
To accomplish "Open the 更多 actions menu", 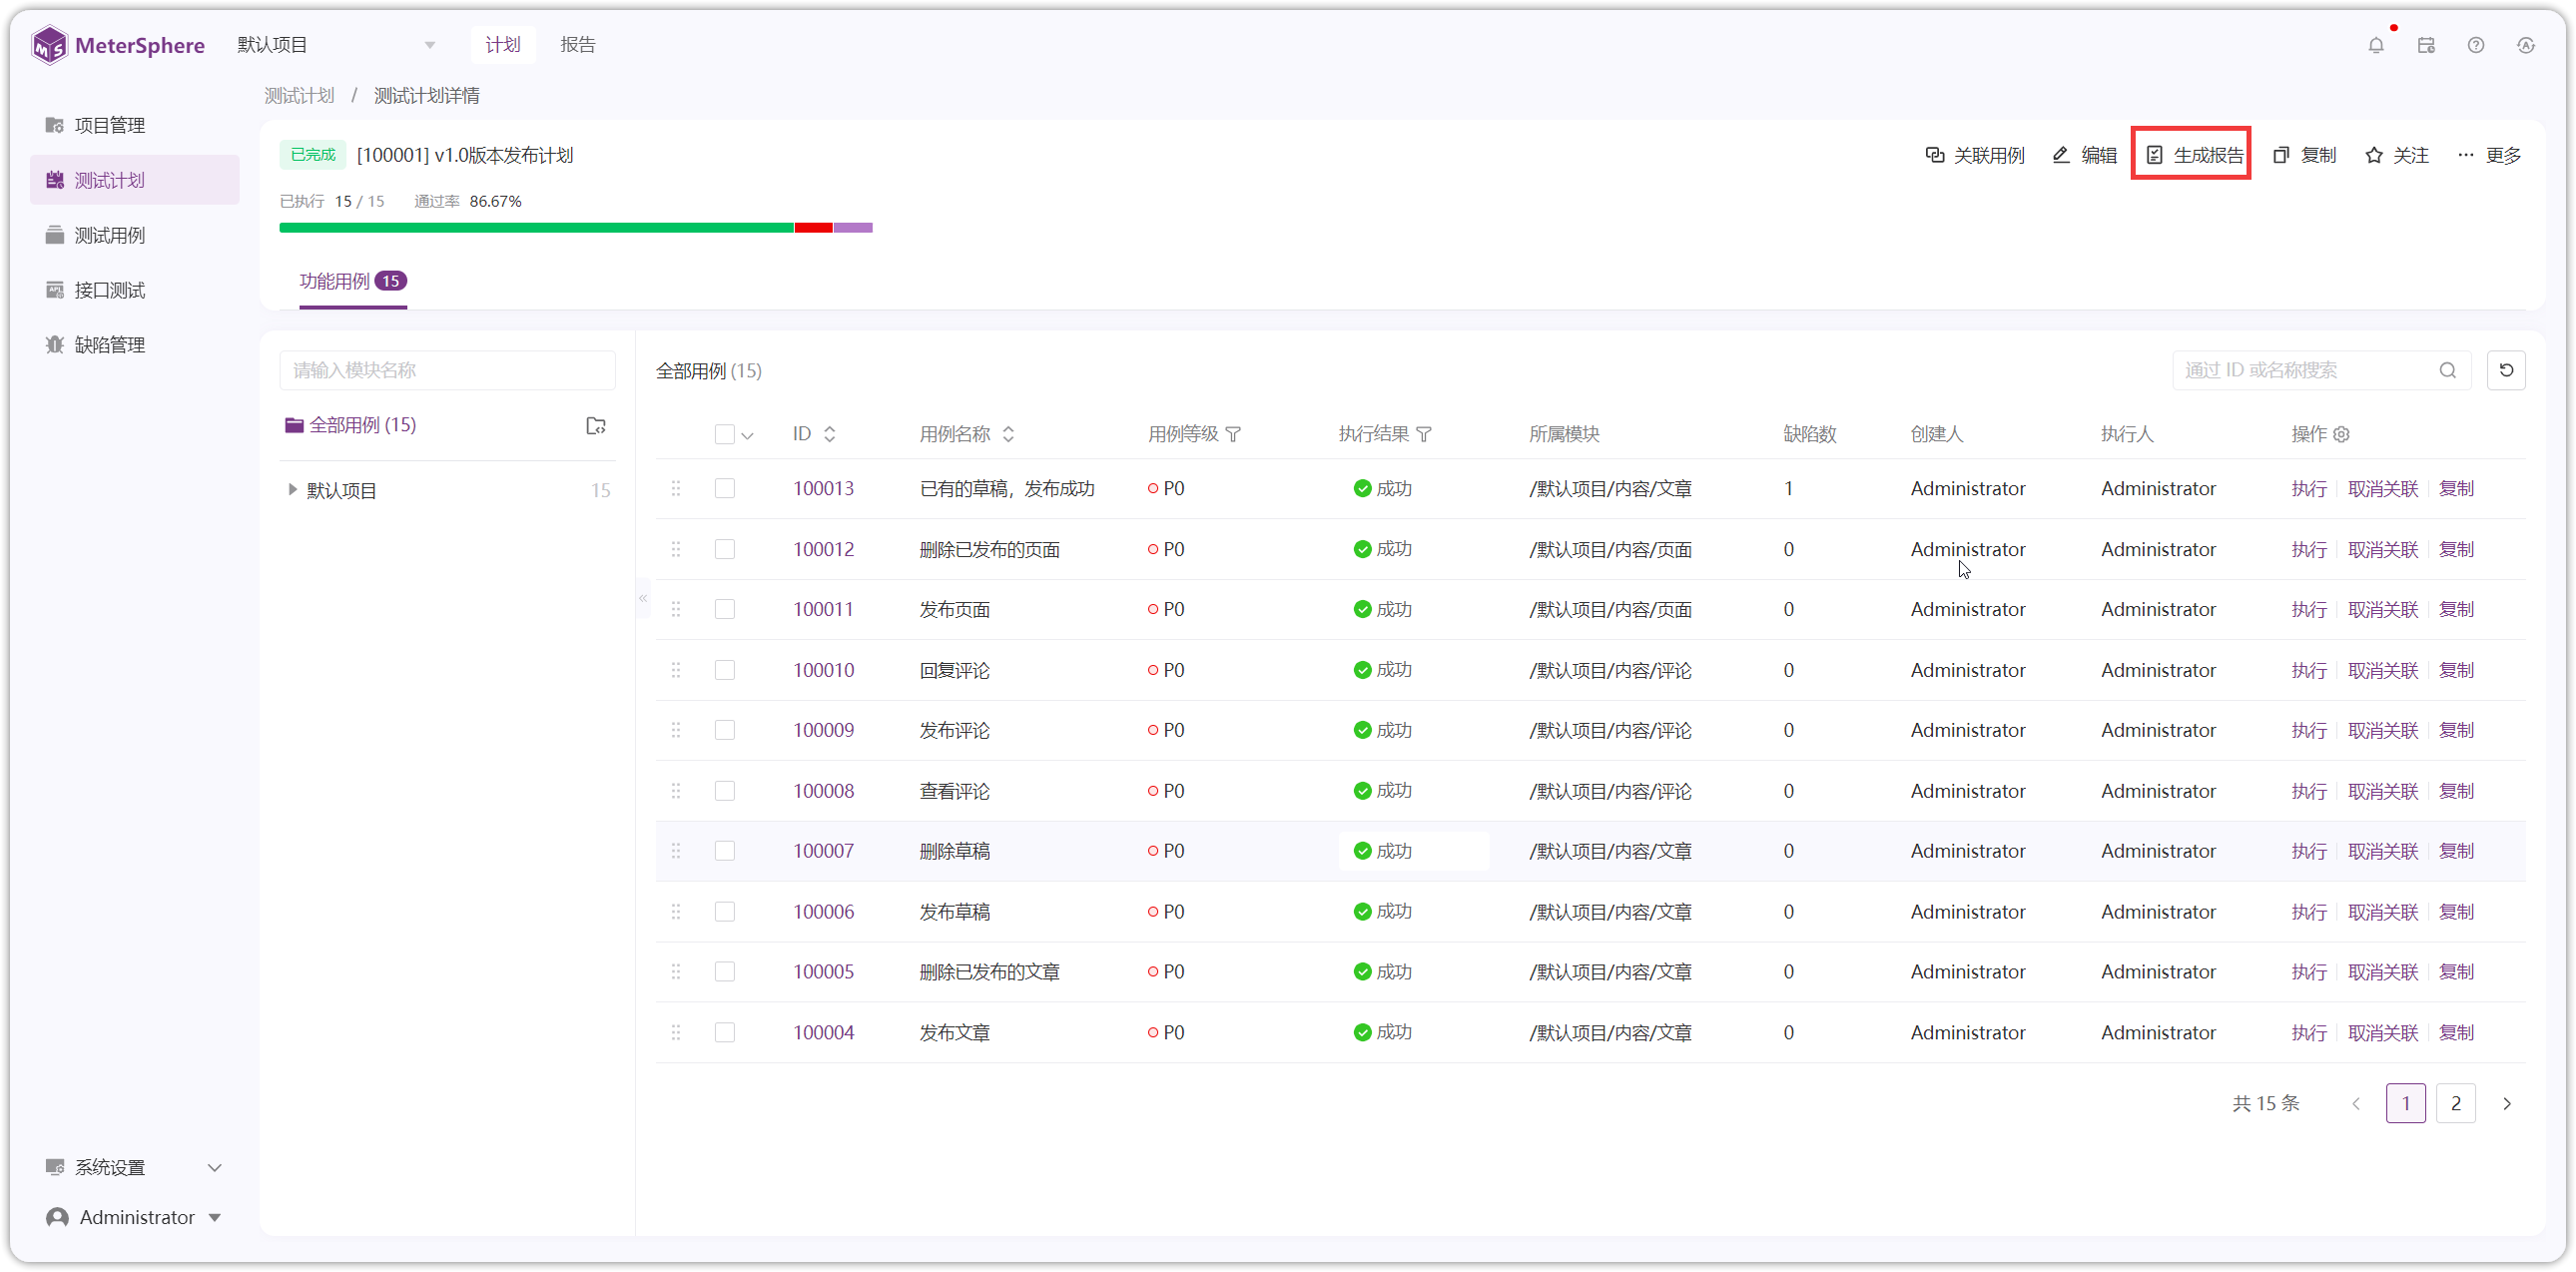I will 2490,155.
